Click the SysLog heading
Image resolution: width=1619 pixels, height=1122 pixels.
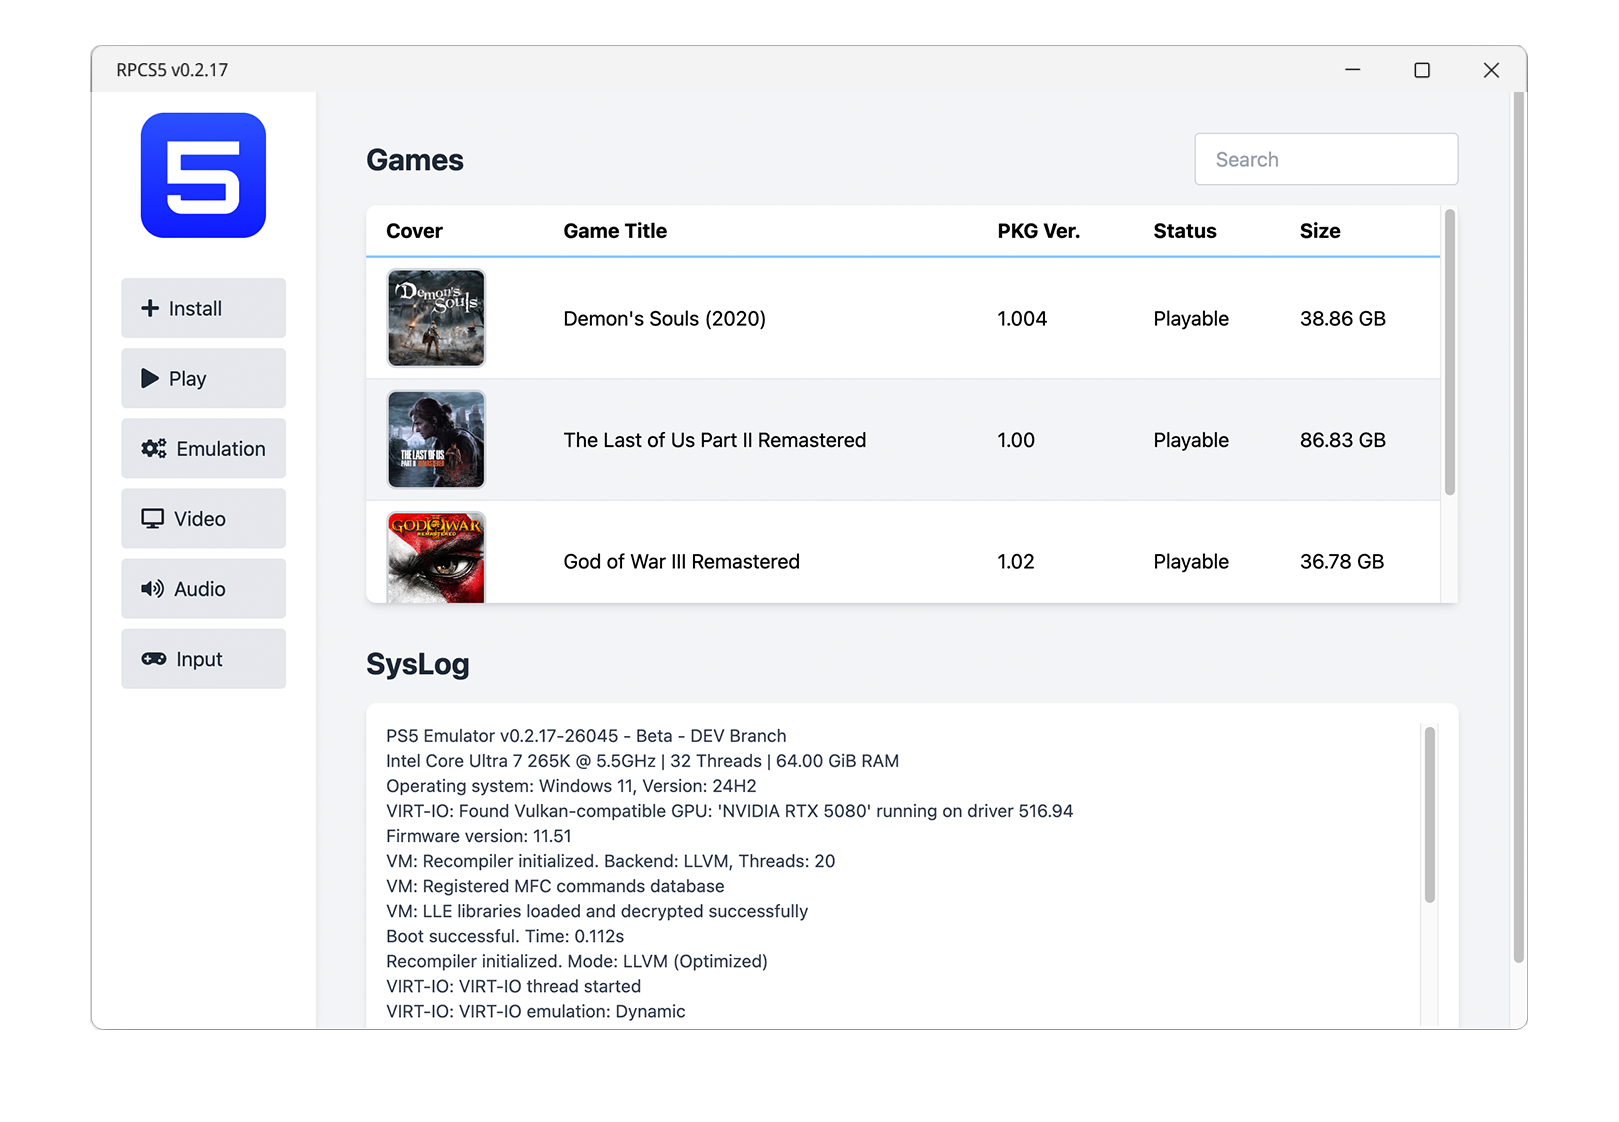click(x=418, y=664)
